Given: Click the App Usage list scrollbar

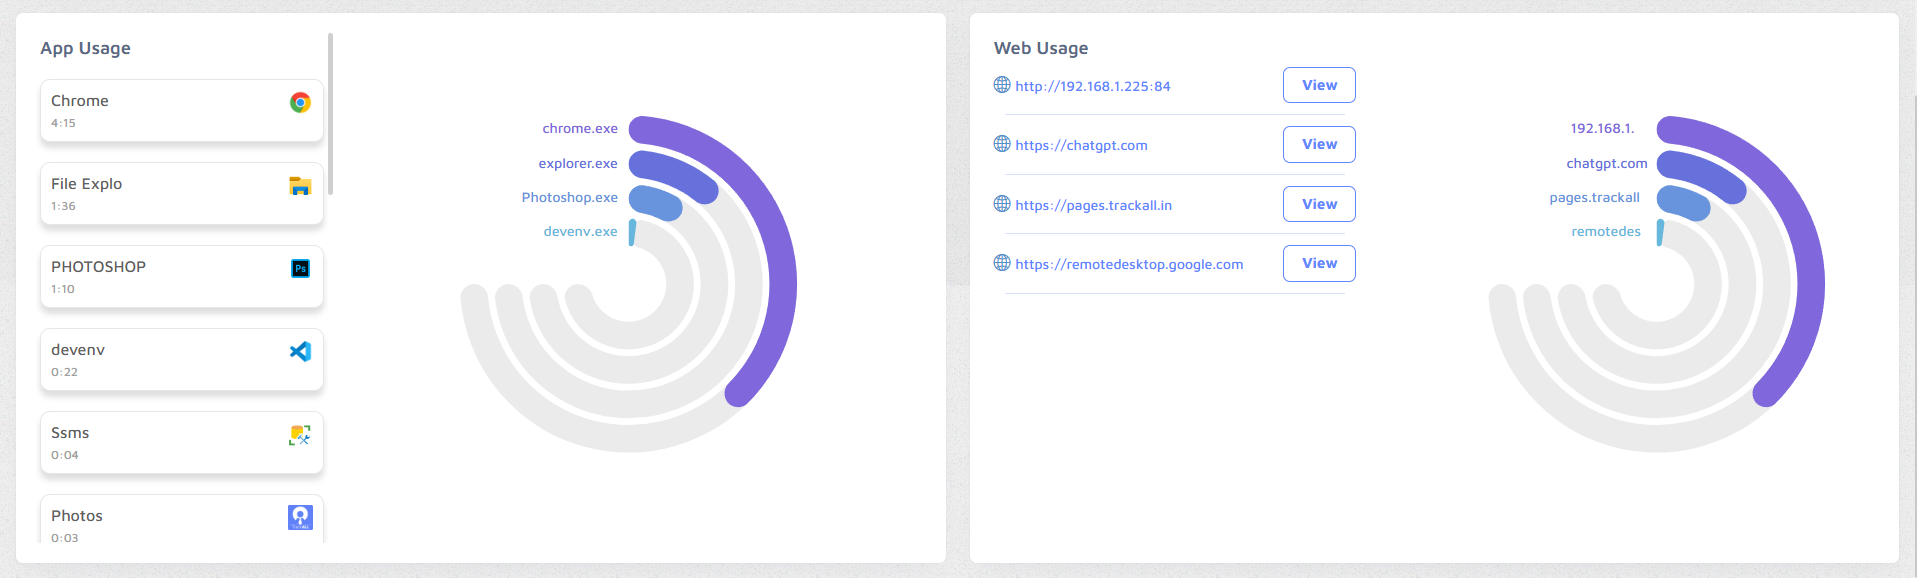Looking at the screenshot, I should 330,114.
